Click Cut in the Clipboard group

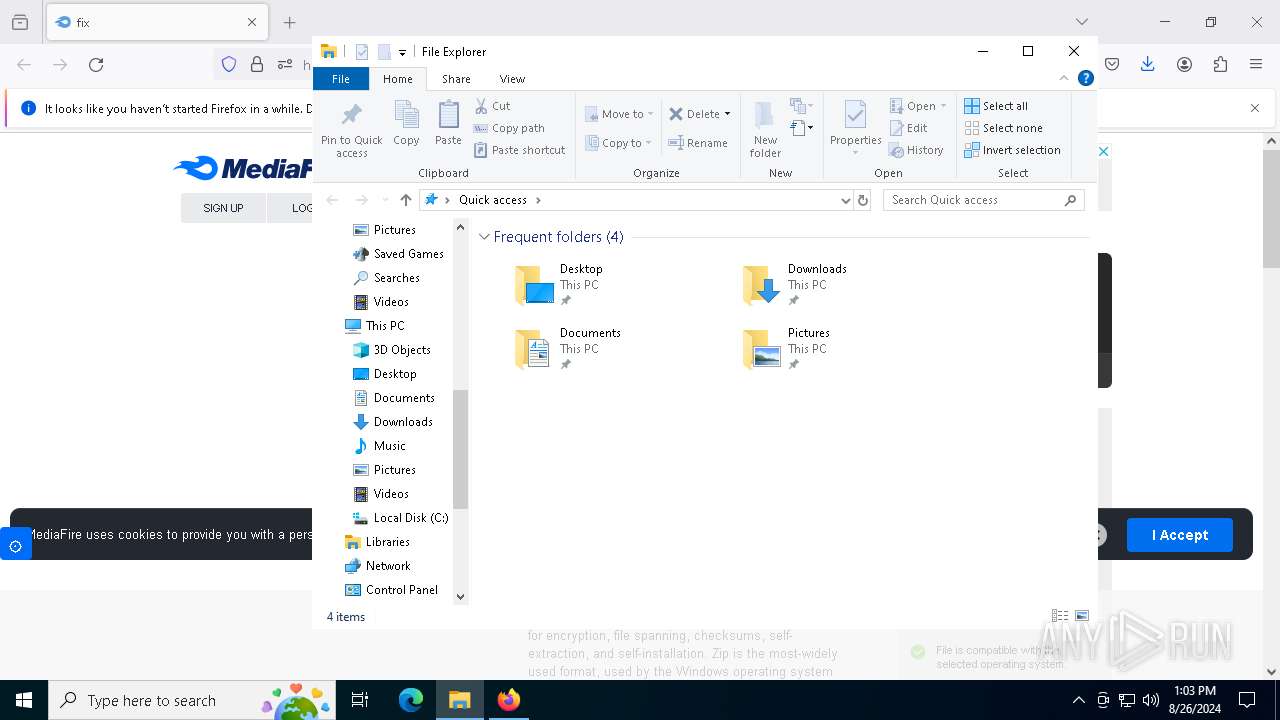[x=492, y=106]
